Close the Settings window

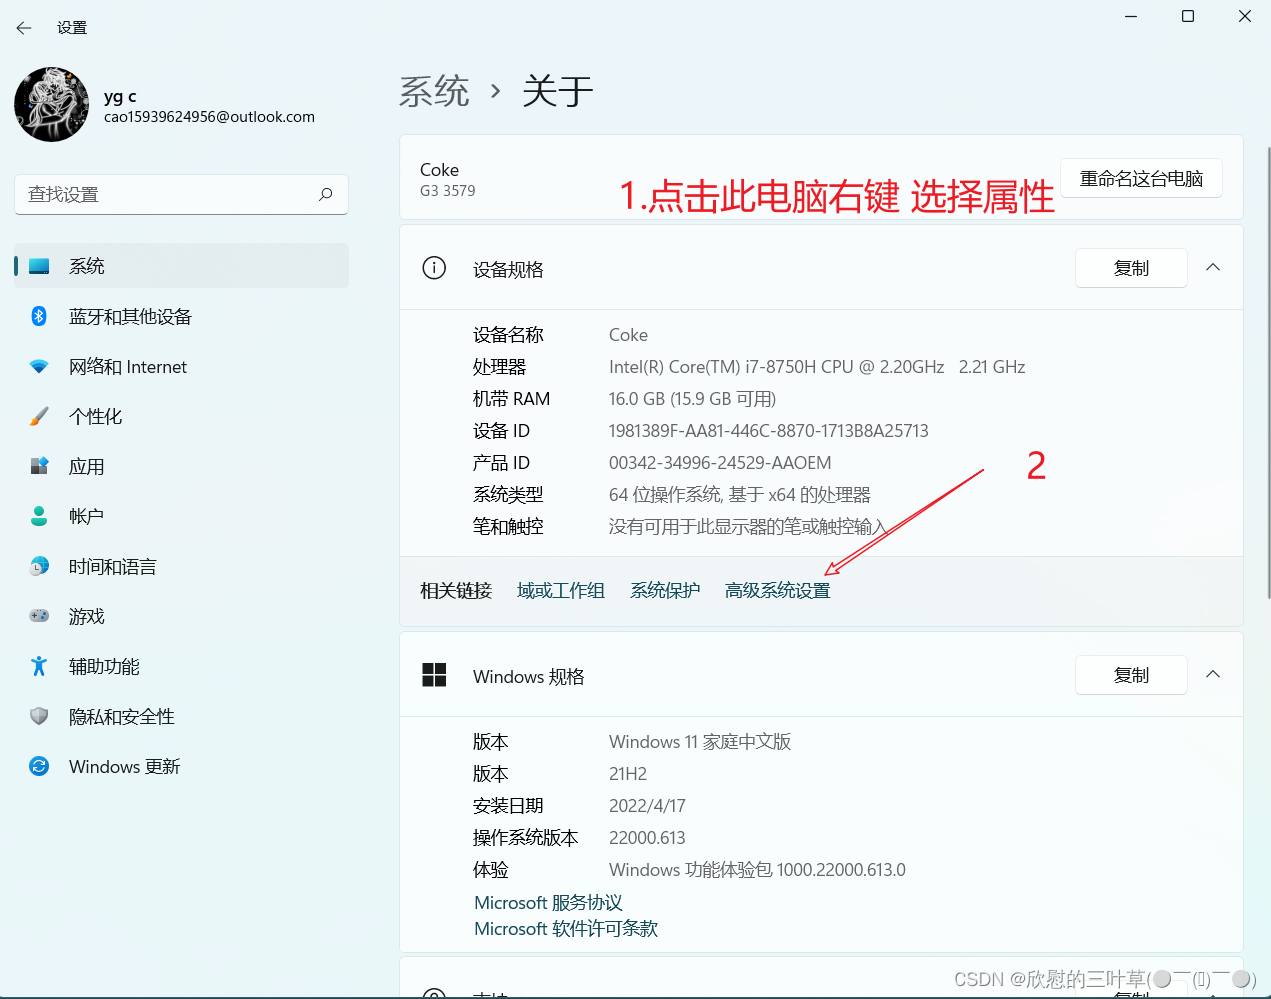pyautogui.click(x=1245, y=16)
